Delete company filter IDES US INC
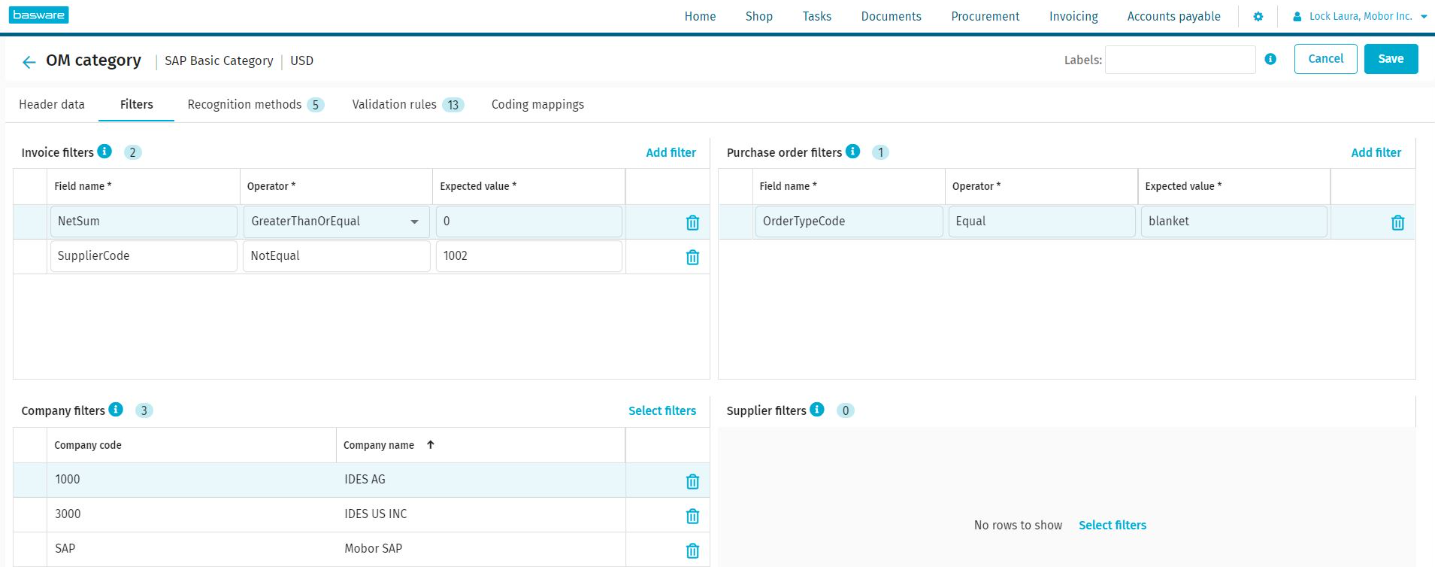 pos(692,516)
